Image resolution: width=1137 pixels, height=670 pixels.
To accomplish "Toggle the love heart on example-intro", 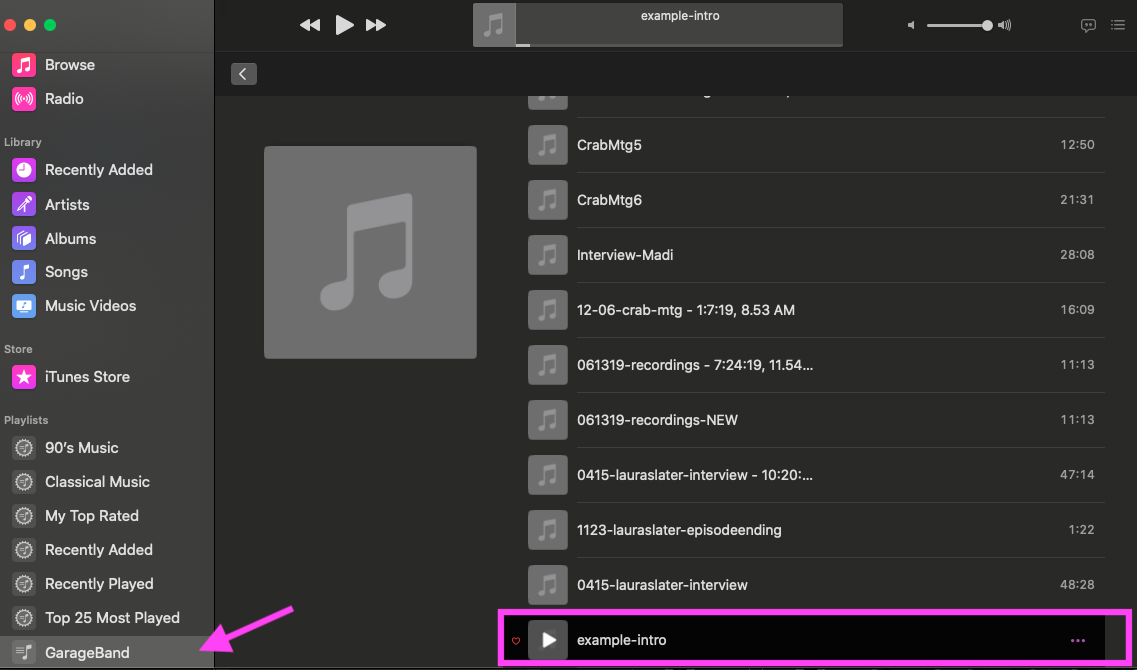I will pos(516,641).
